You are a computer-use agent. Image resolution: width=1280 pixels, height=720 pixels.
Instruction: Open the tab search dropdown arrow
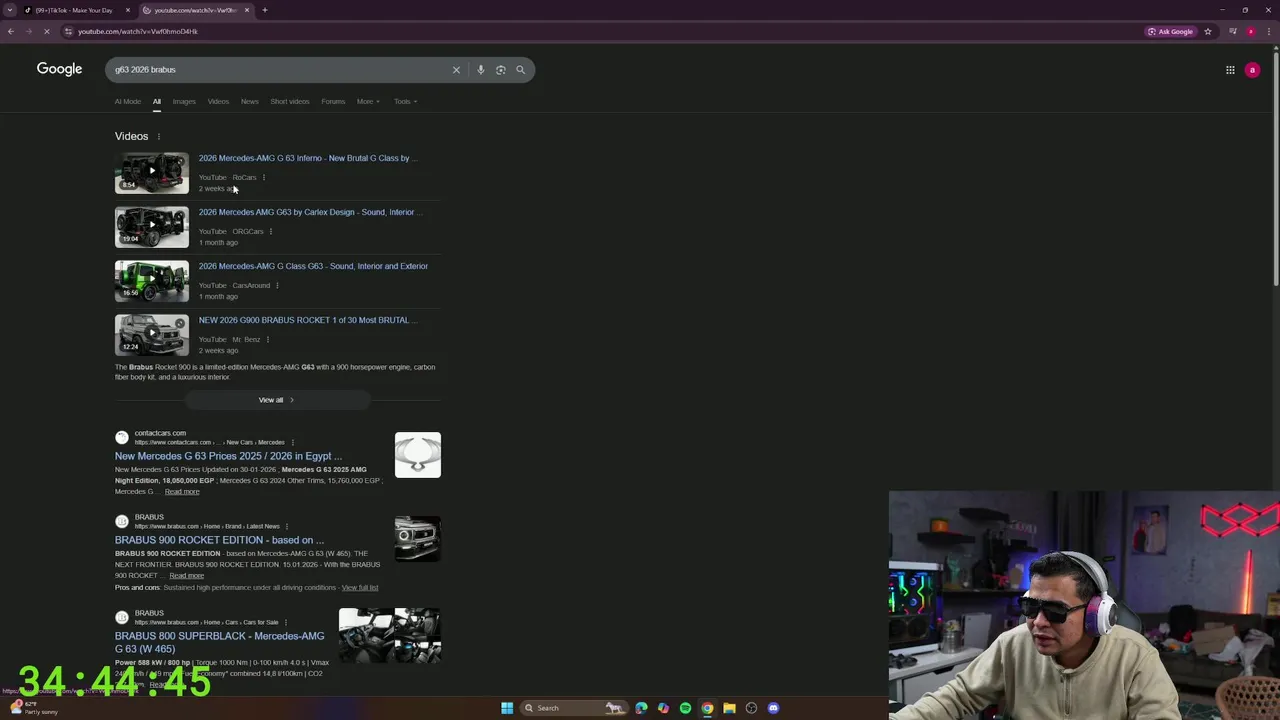pos(11,10)
